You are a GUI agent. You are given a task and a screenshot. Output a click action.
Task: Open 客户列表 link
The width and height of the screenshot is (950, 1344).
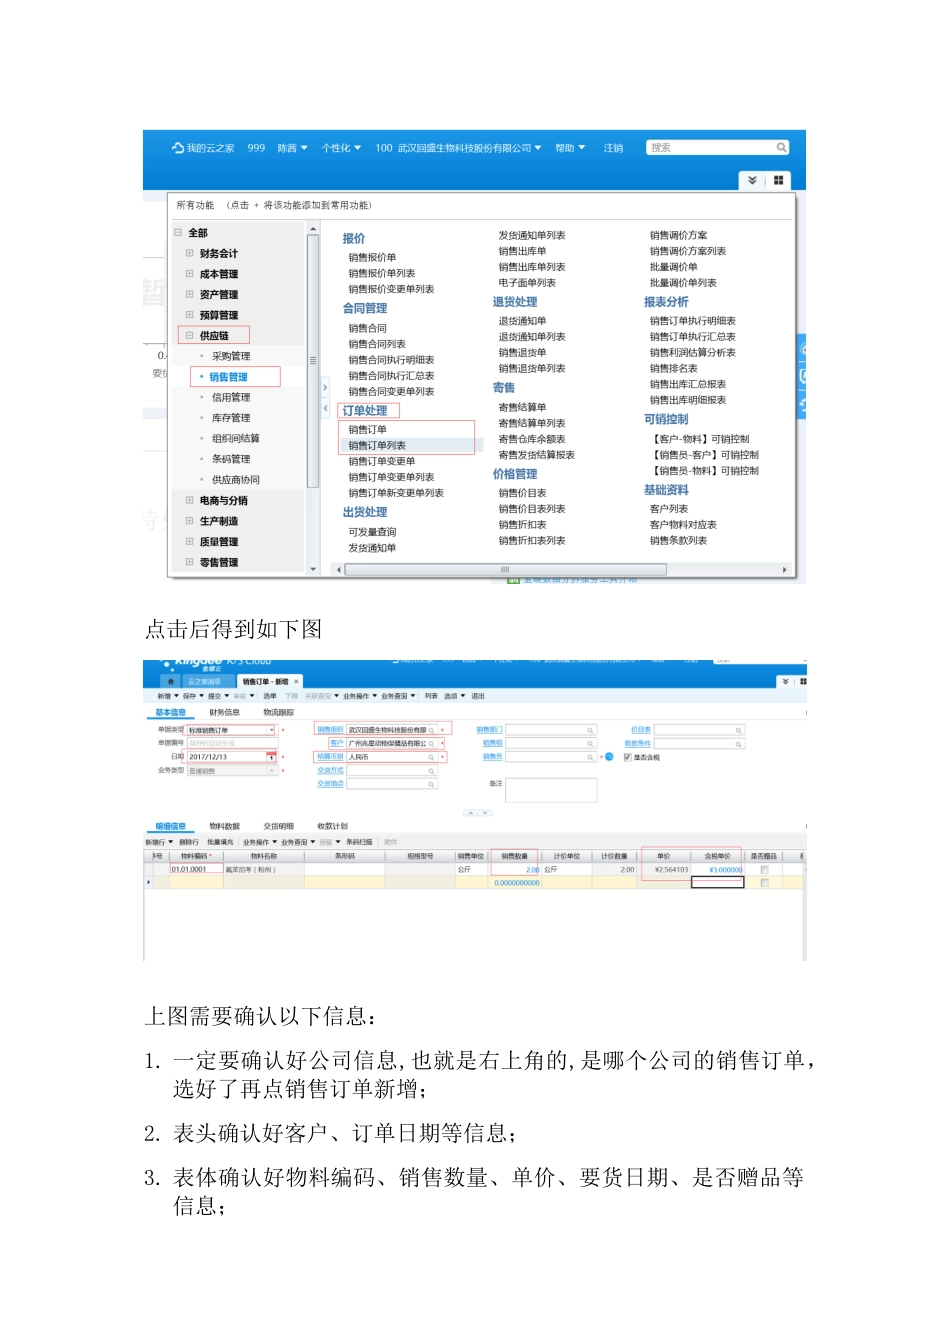click(x=669, y=510)
